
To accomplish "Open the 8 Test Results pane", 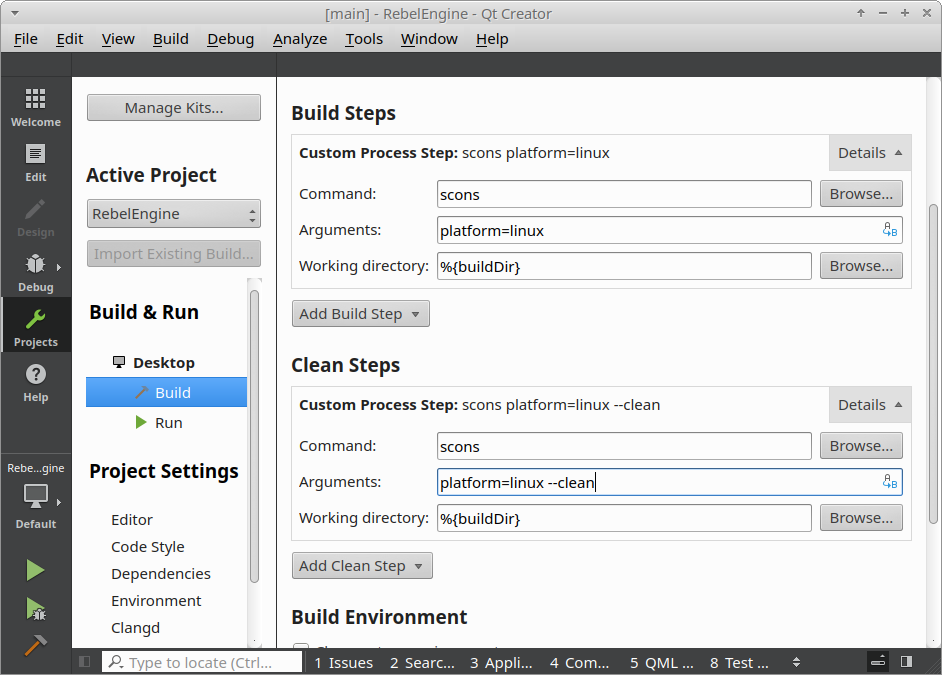I will point(739,662).
